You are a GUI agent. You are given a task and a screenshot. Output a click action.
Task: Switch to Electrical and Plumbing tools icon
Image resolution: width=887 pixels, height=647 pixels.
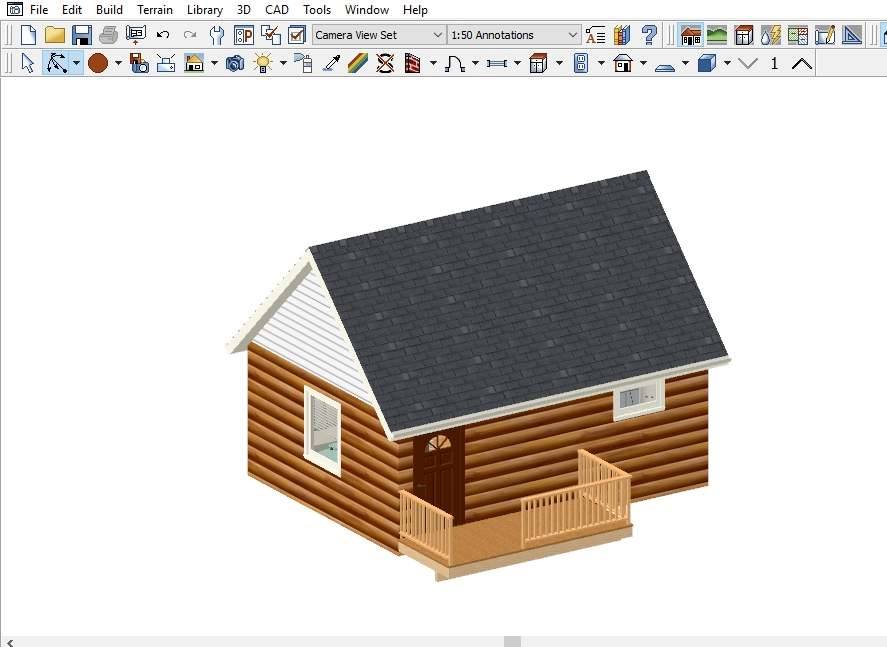(x=771, y=35)
